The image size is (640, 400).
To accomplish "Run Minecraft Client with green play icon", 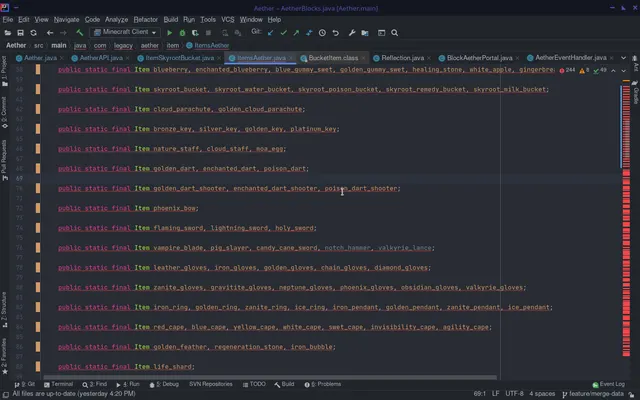I will [169, 33].
